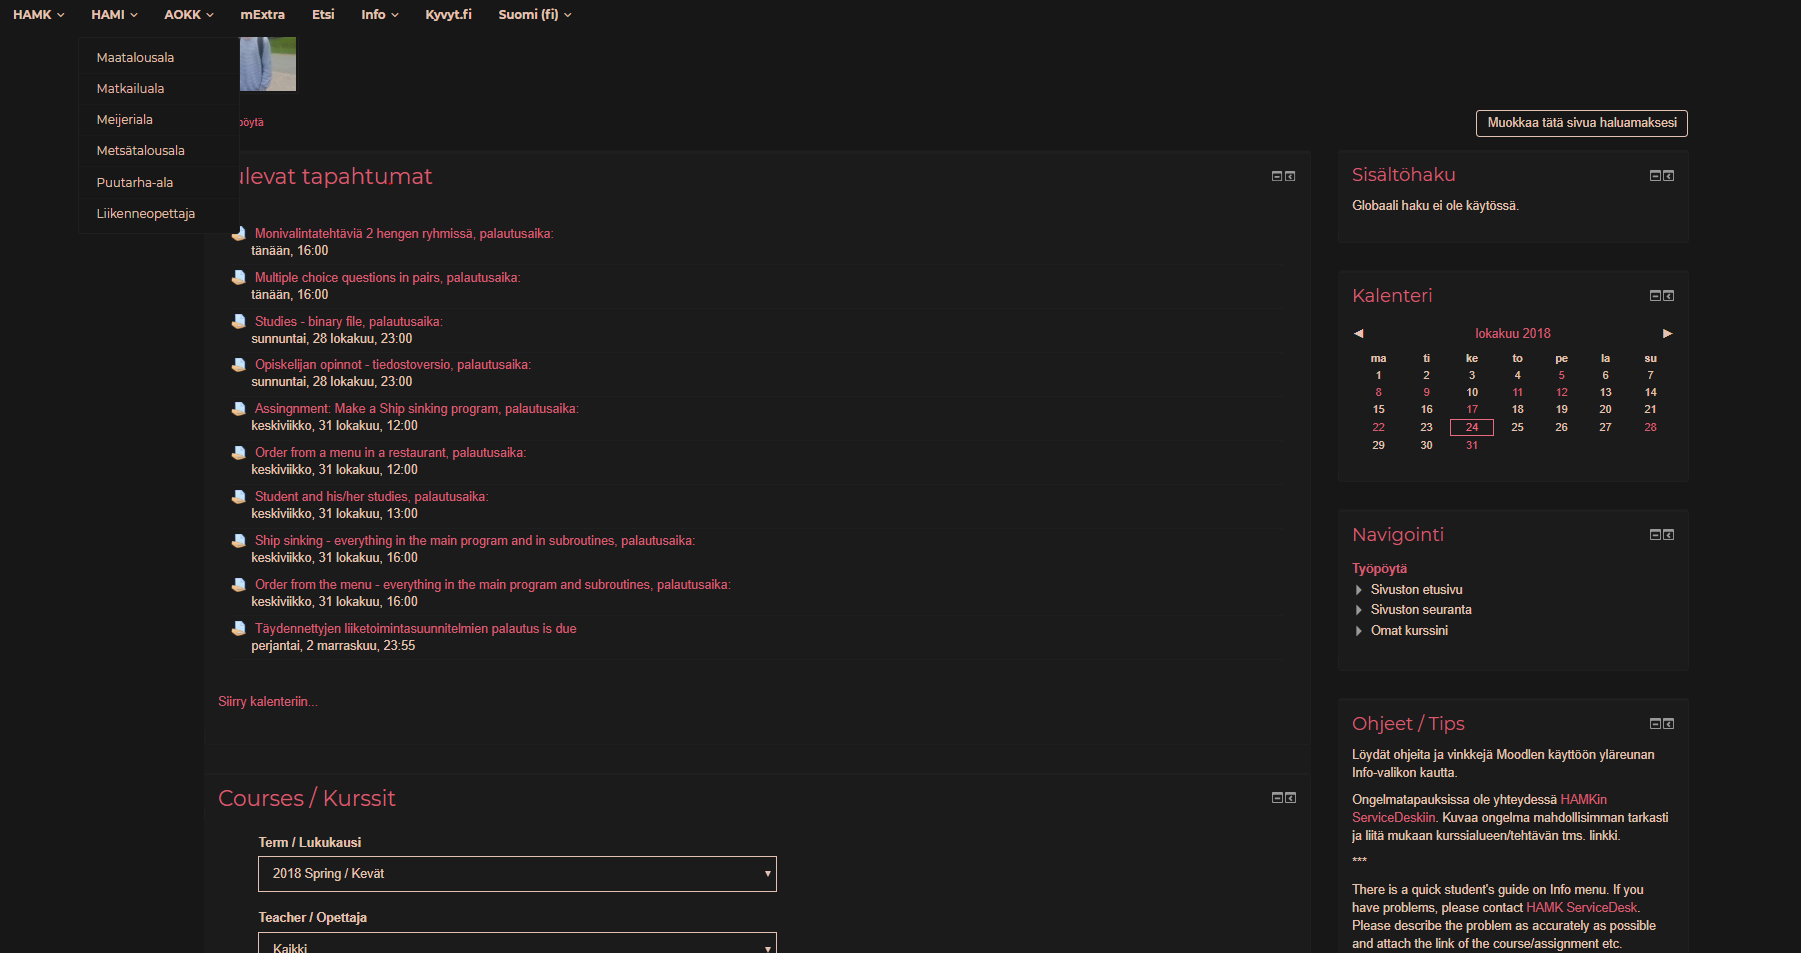The width and height of the screenshot is (1801, 953).
Task: Expand Omat kurssini in the navigation tree
Action: click(1358, 631)
